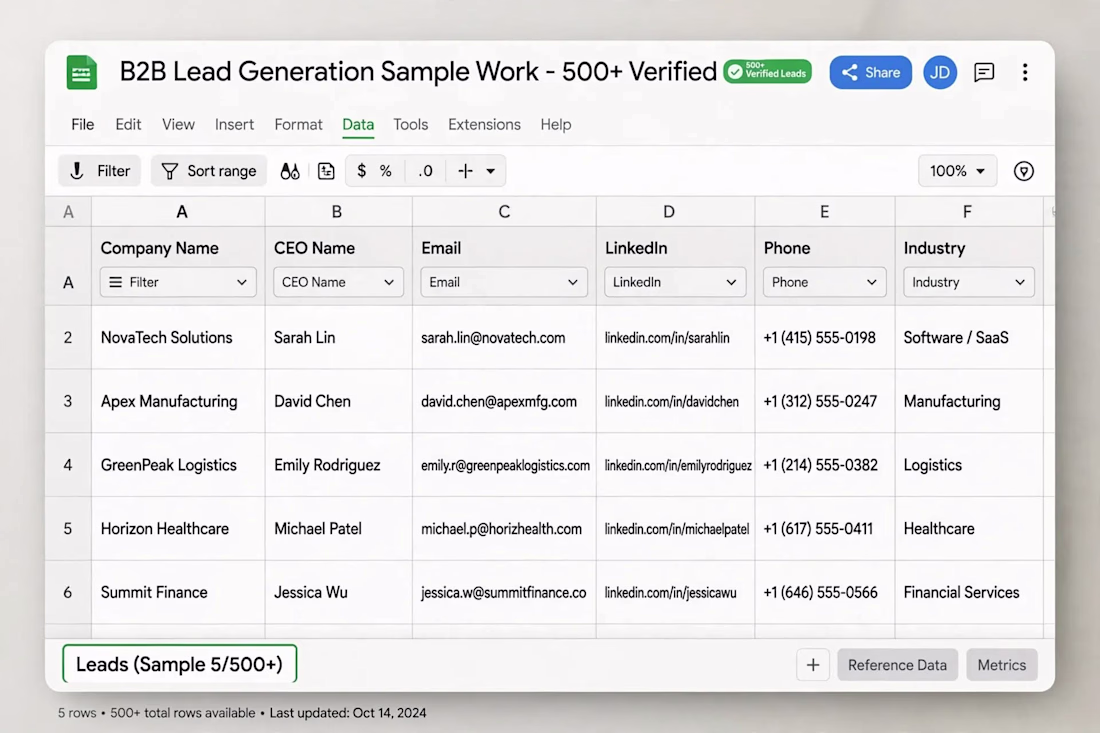Open the Format menu

298,125
